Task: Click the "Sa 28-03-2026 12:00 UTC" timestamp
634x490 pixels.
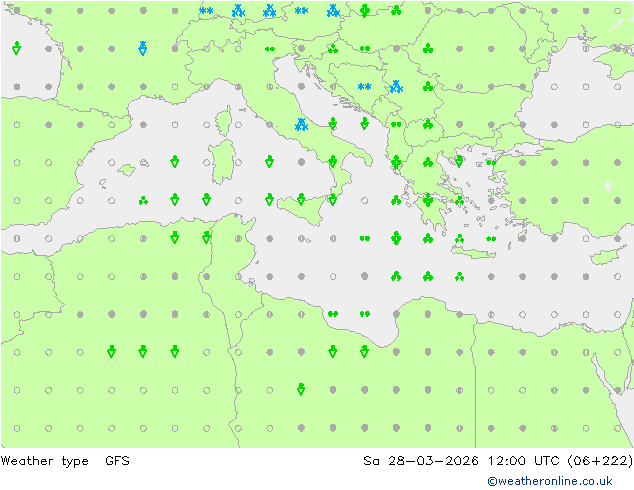Action: [461, 461]
